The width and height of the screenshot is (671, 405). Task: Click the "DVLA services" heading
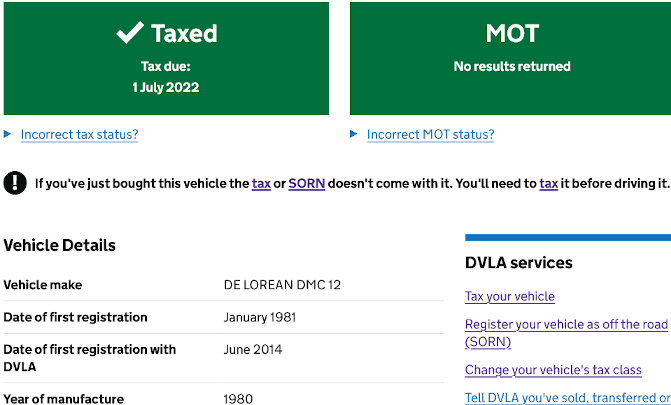[519, 263]
